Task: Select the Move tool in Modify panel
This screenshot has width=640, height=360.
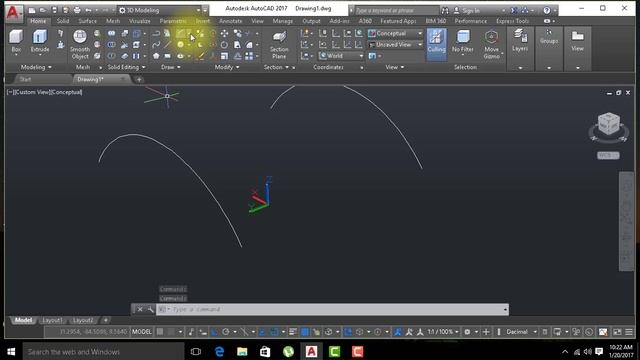Action: point(224,33)
